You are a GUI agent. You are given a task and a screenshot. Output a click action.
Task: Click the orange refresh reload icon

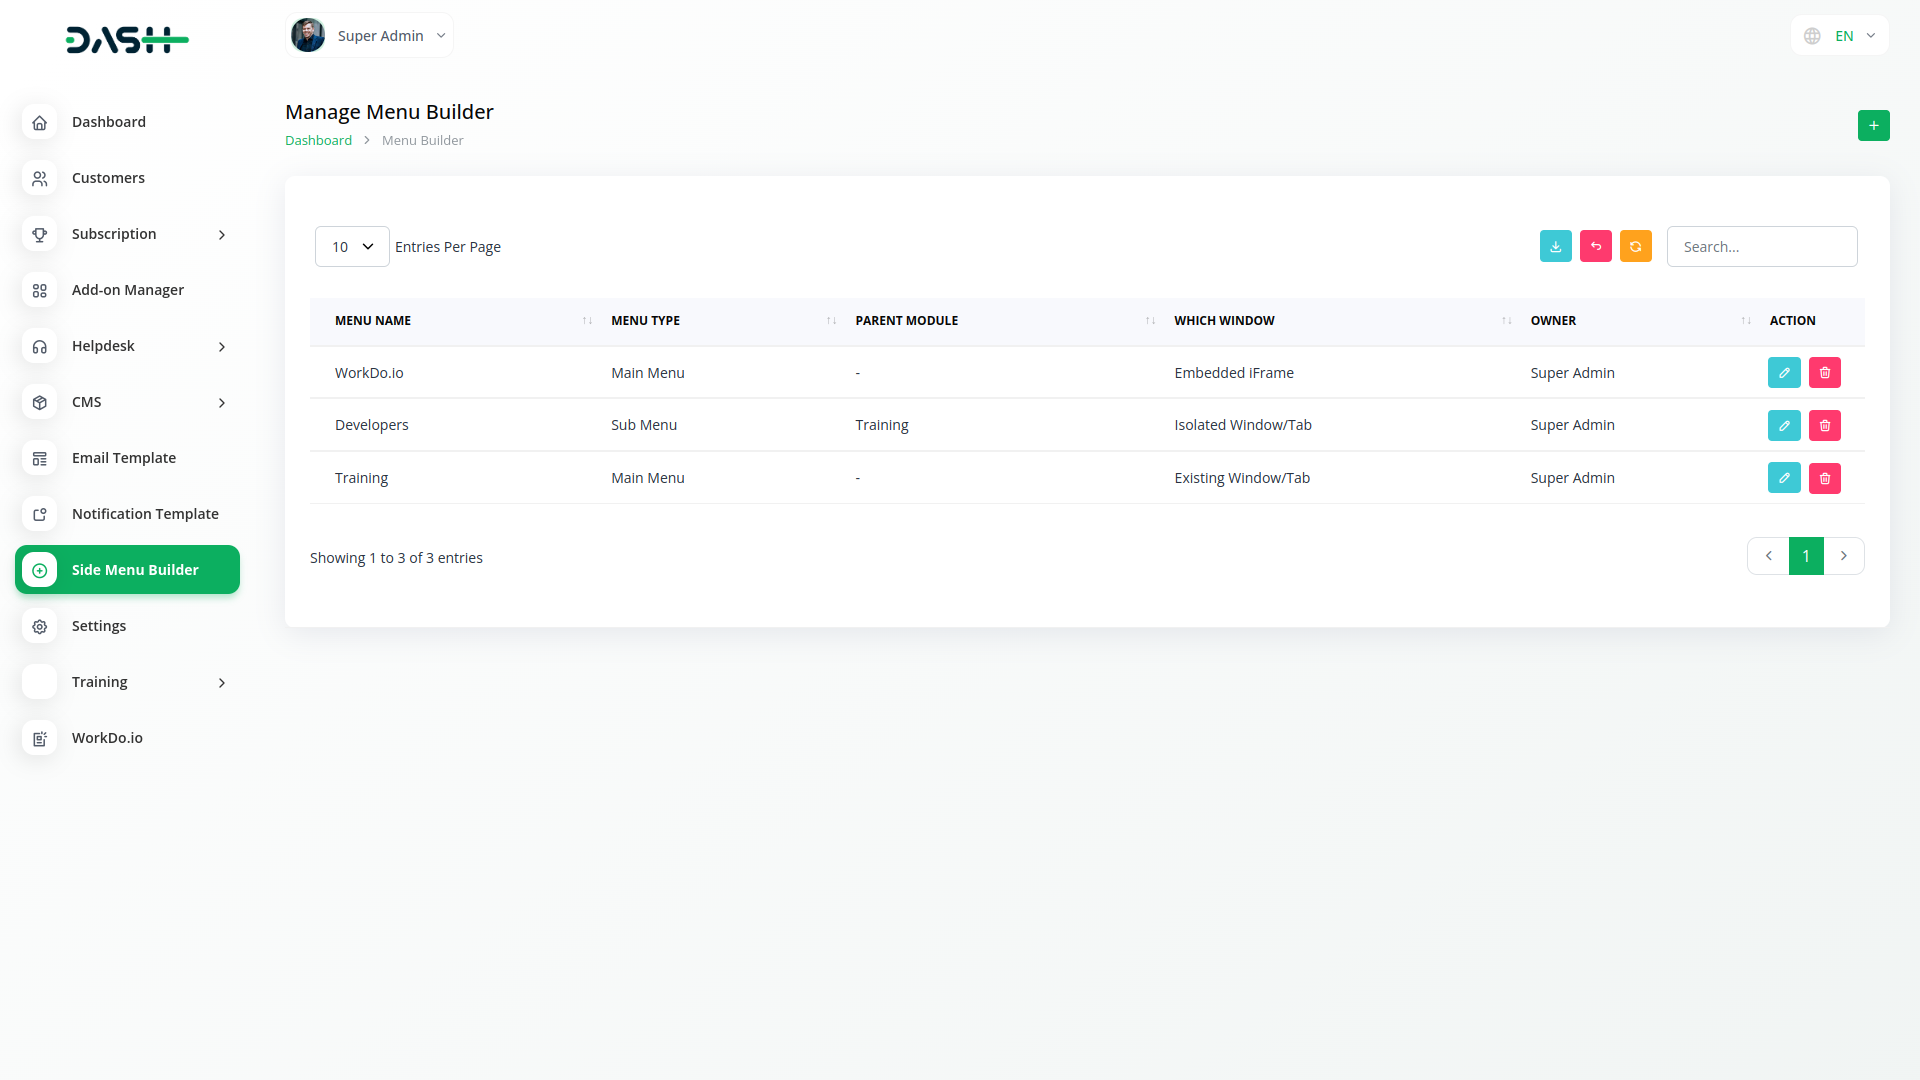(x=1635, y=246)
